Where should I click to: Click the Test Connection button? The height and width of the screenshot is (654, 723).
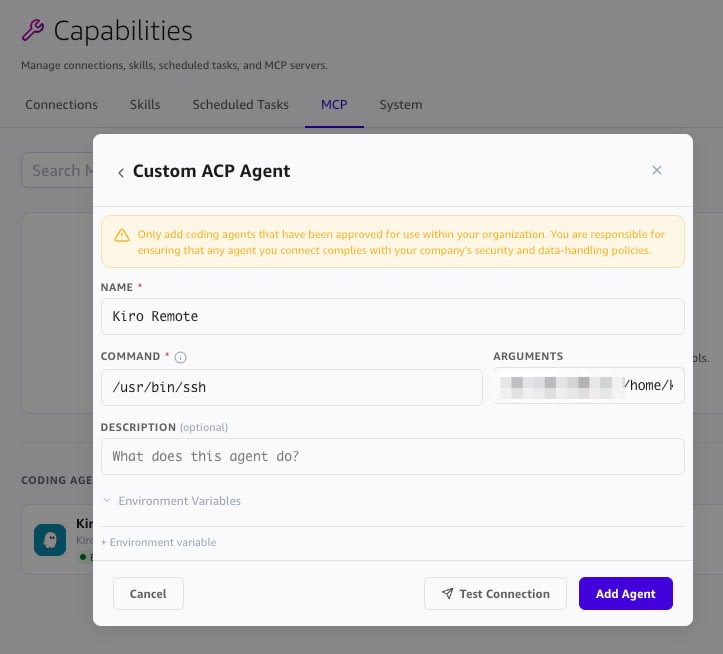[495, 594]
